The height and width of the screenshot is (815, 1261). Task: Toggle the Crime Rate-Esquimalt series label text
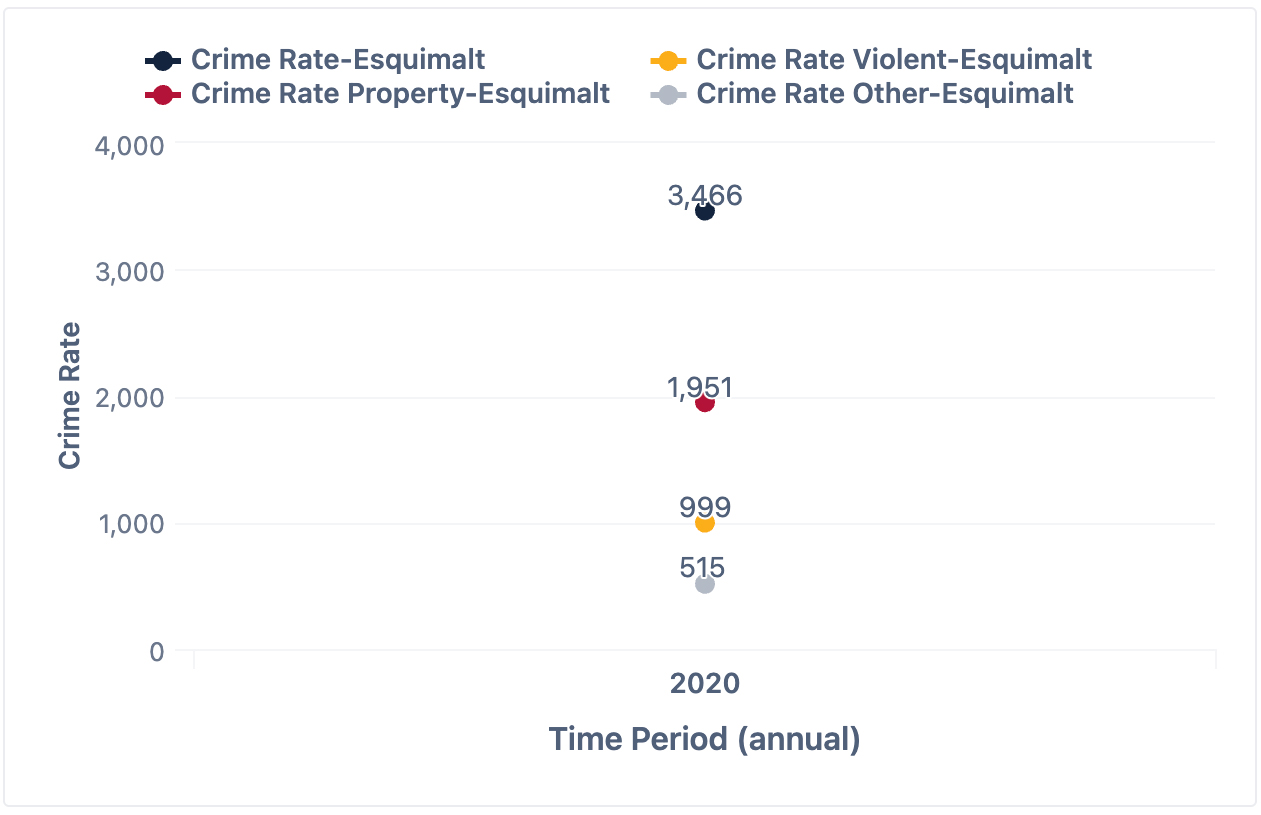pos(338,60)
